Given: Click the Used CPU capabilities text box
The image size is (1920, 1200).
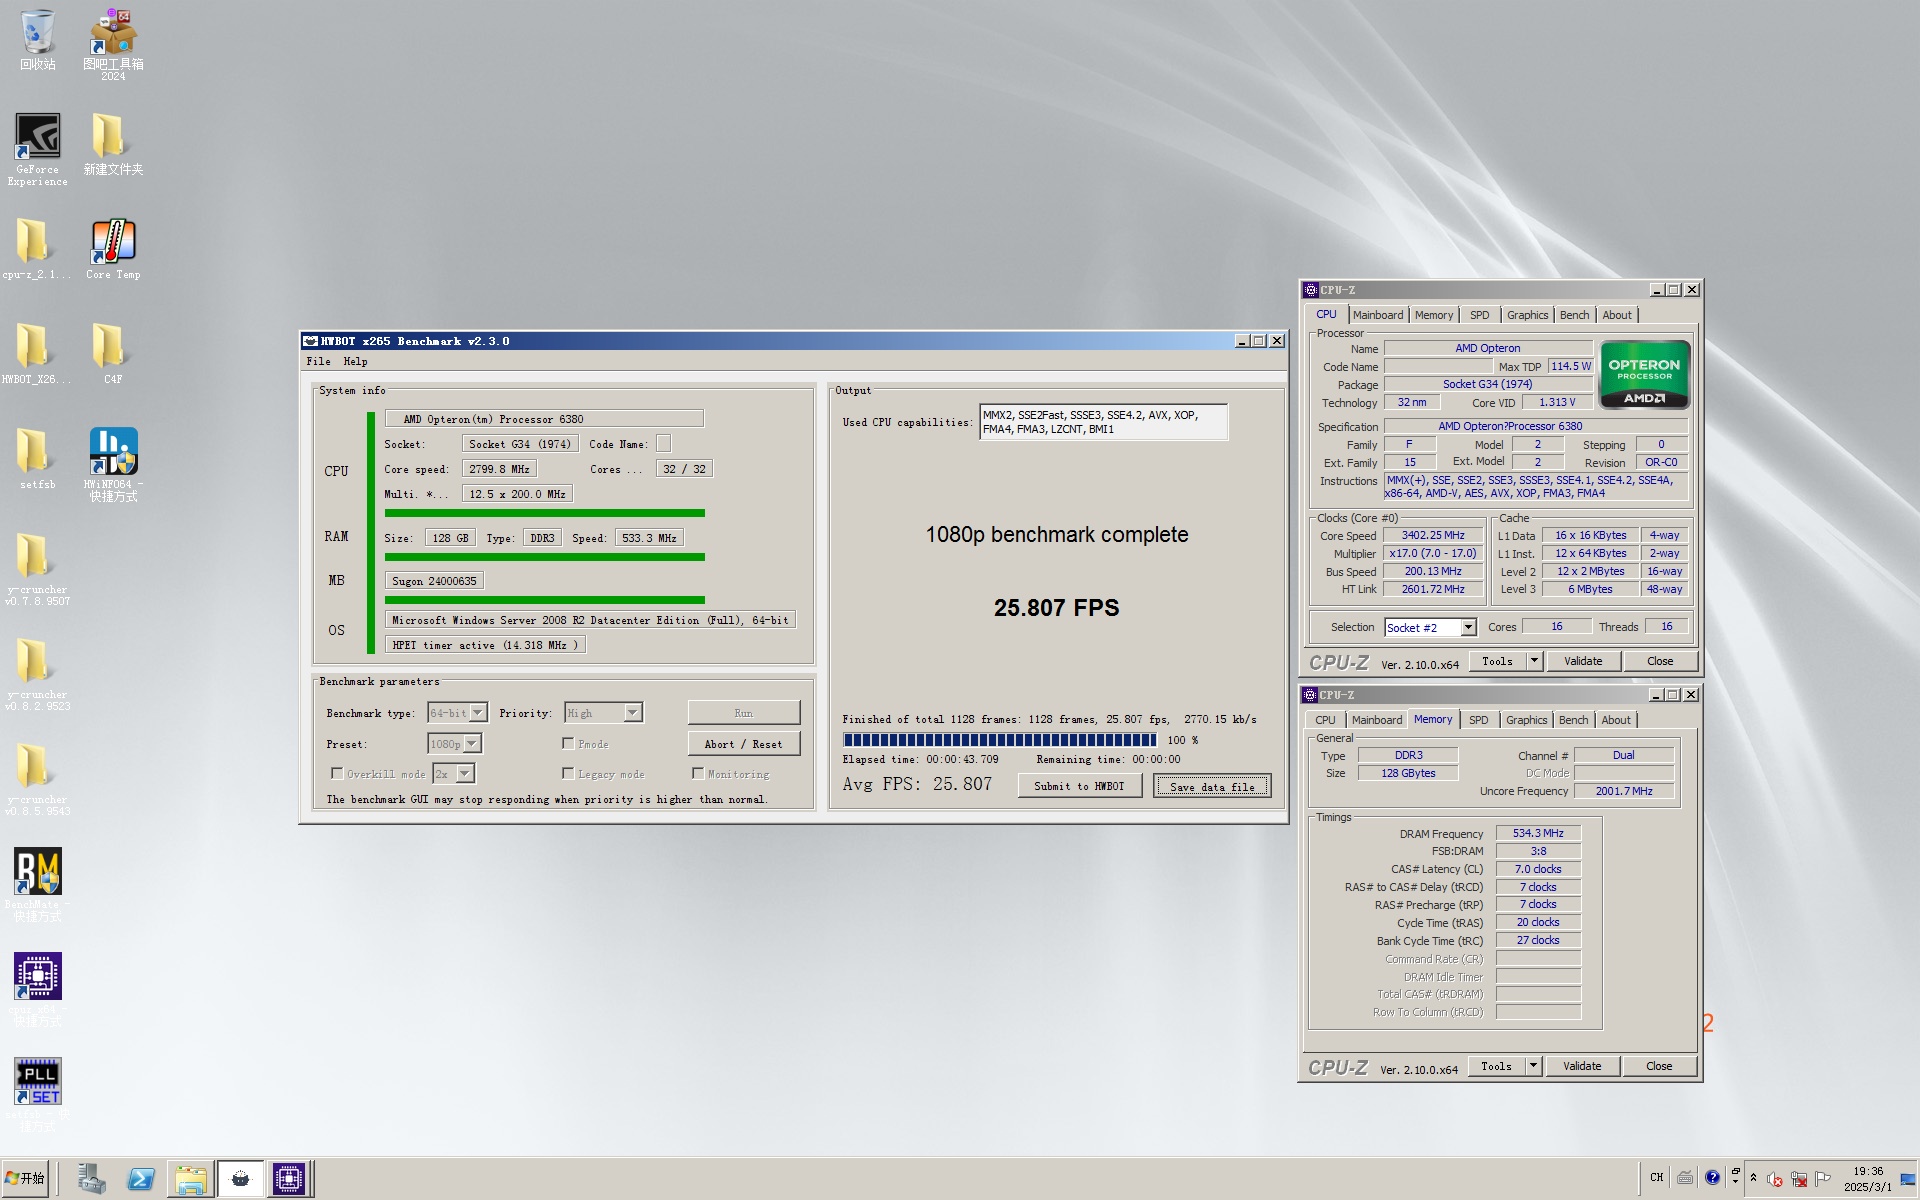Looking at the screenshot, I should [x=1103, y=422].
